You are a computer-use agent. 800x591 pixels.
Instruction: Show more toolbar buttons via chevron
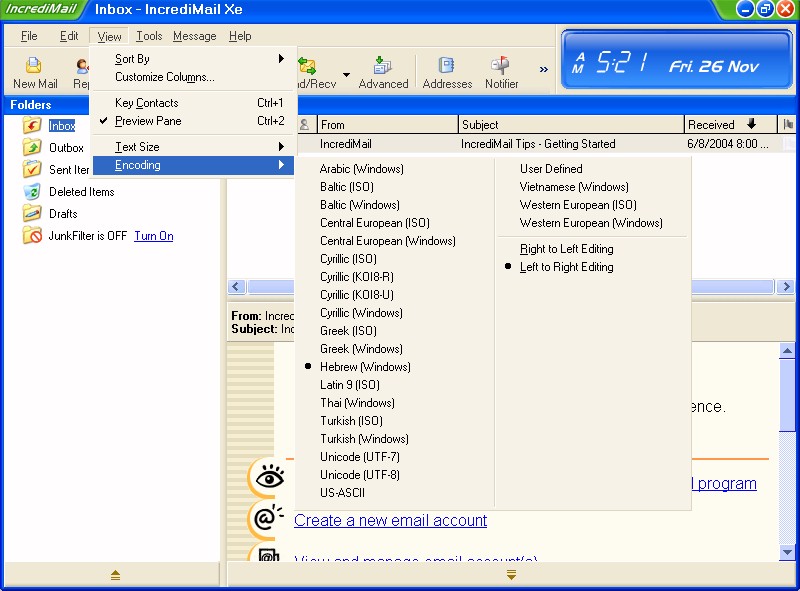coord(544,70)
